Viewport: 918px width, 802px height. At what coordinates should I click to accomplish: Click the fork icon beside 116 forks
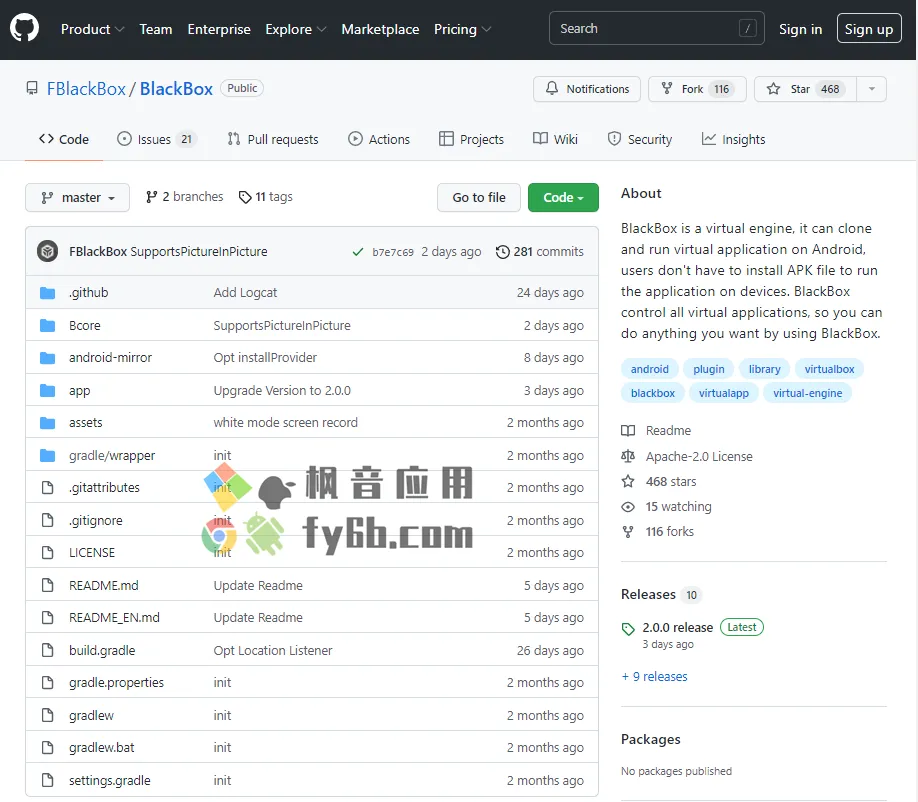point(628,532)
